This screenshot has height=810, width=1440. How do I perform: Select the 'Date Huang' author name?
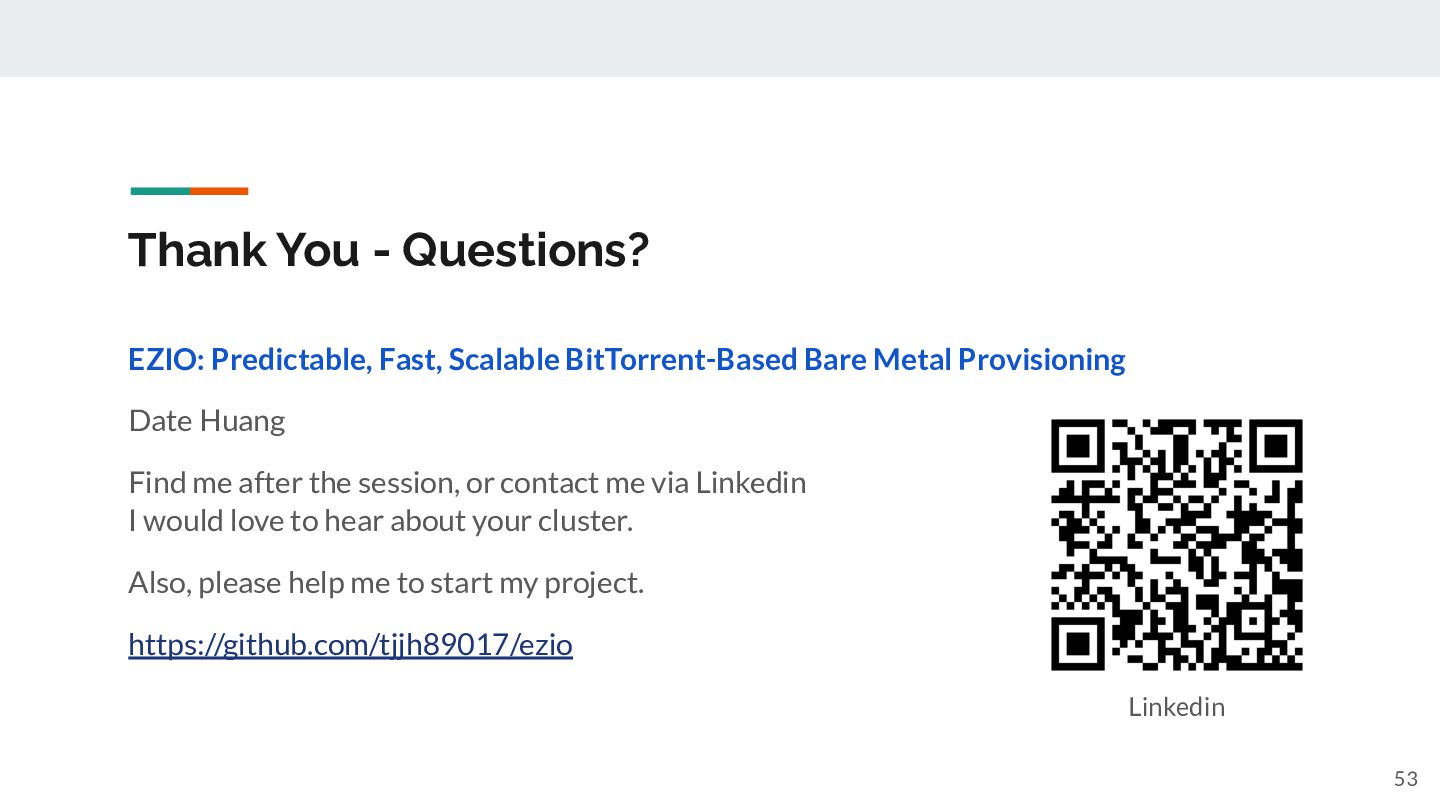click(x=207, y=421)
